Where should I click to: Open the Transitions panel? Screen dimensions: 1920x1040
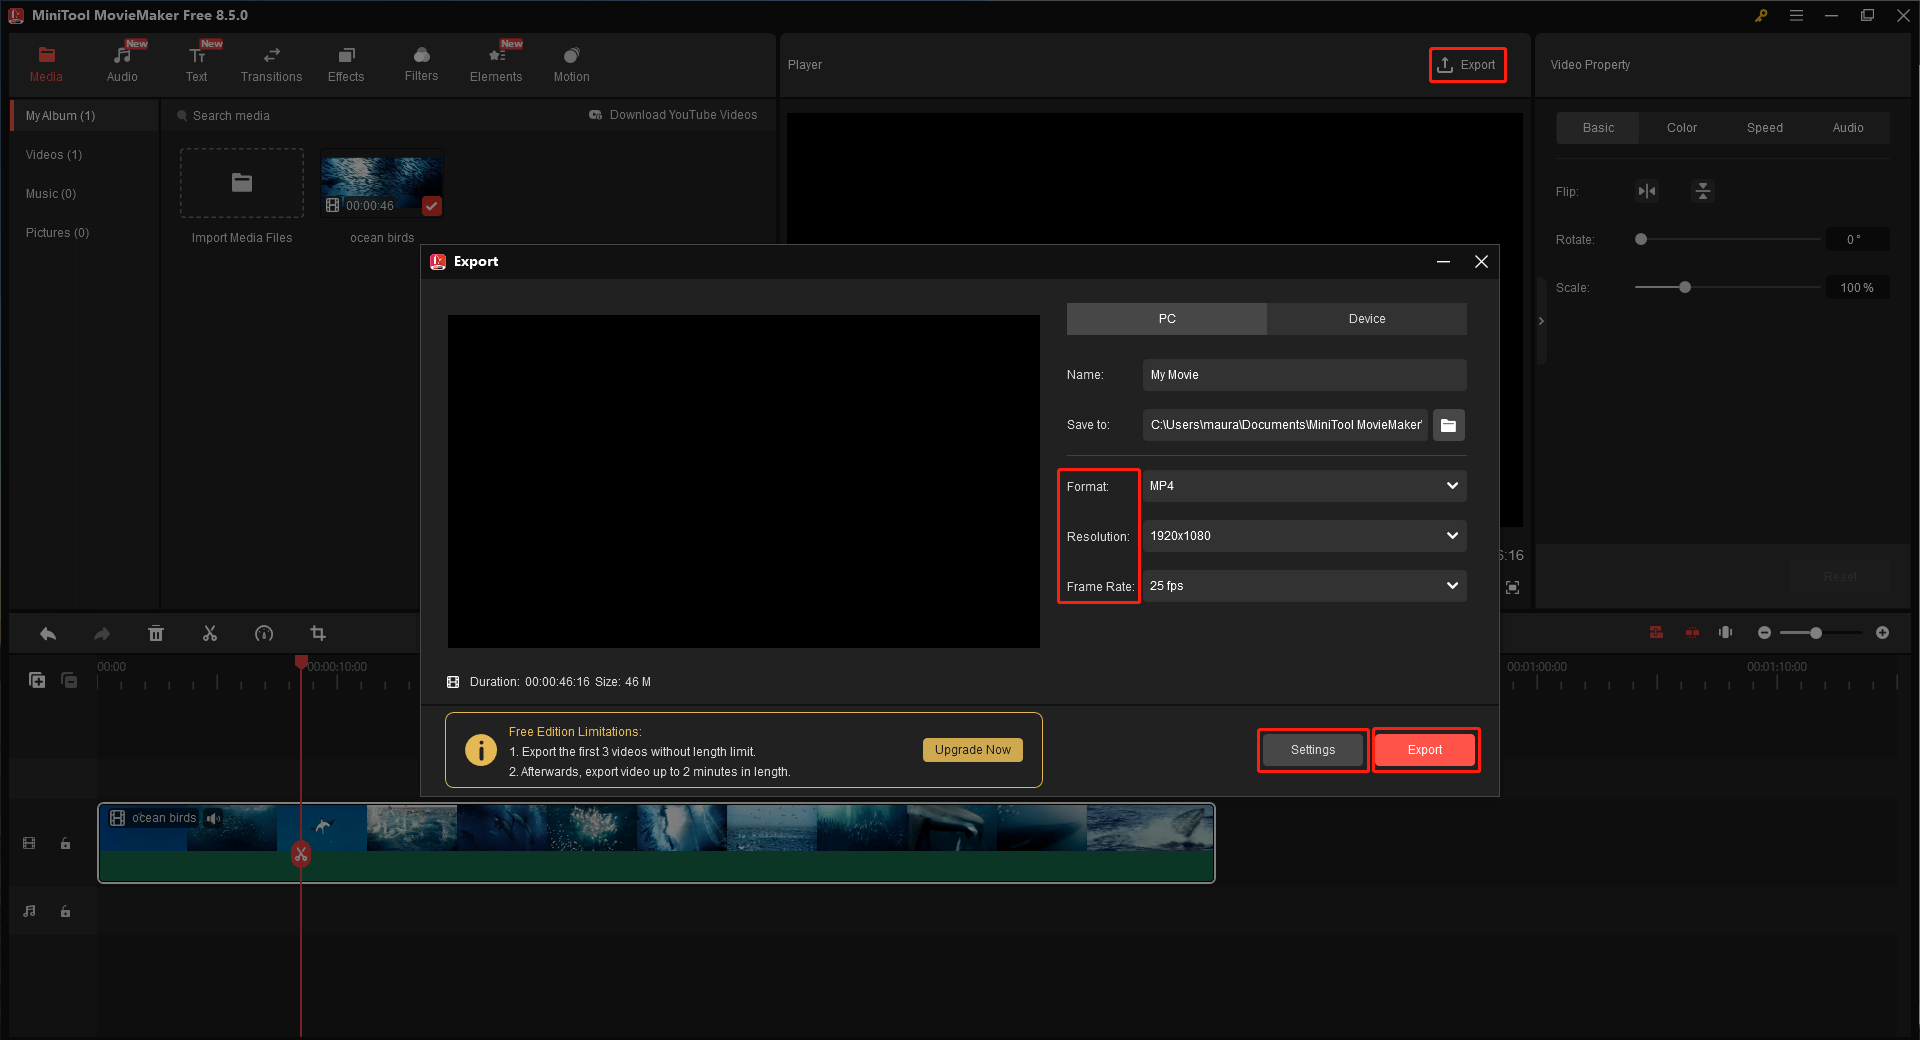(271, 62)
